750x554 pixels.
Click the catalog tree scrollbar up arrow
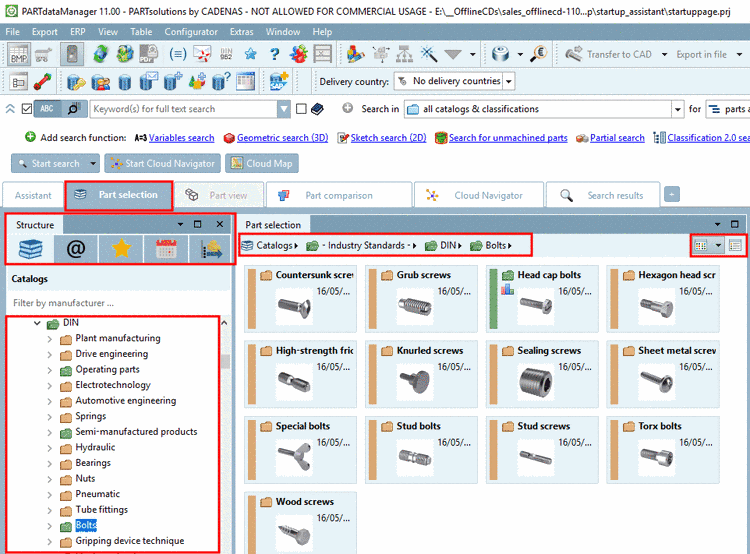[x=224, y=323]
